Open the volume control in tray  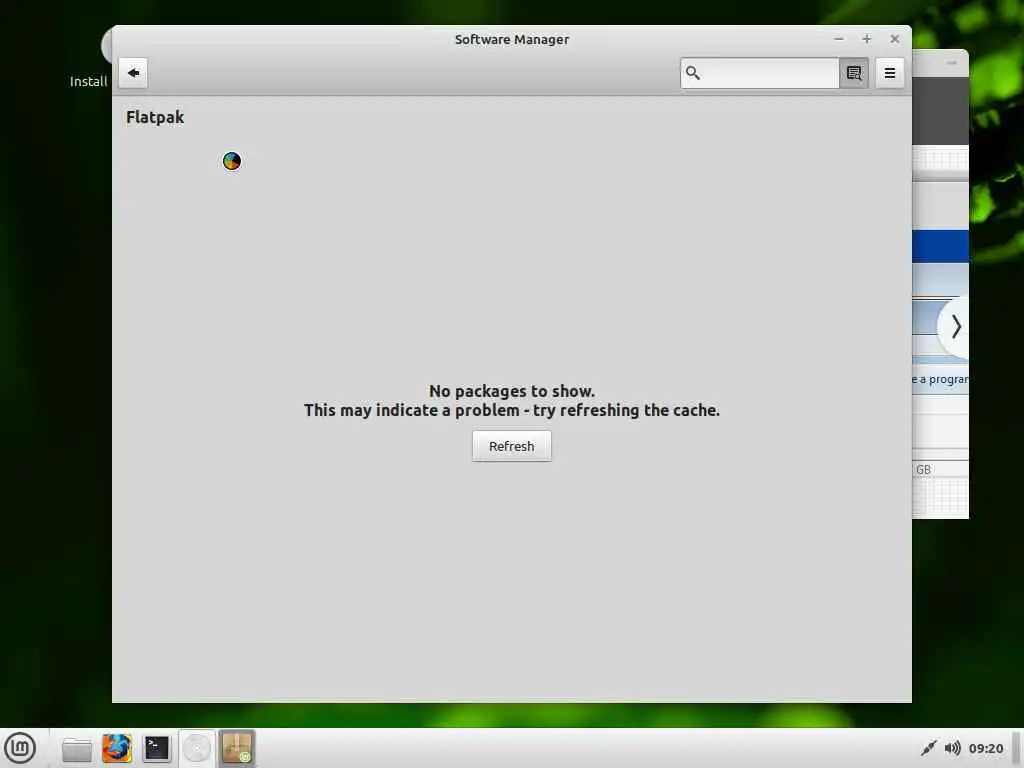tap(953, 748)
